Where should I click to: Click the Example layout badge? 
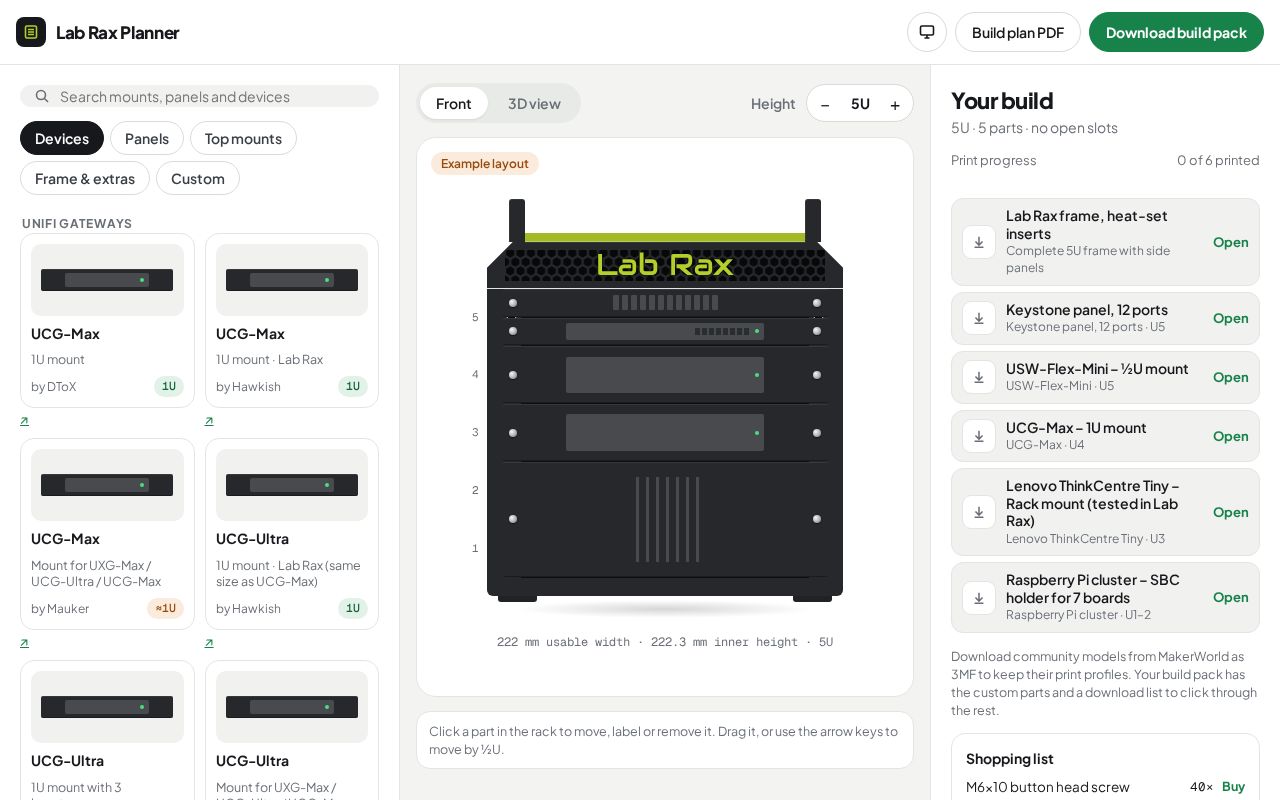[485, 163]
